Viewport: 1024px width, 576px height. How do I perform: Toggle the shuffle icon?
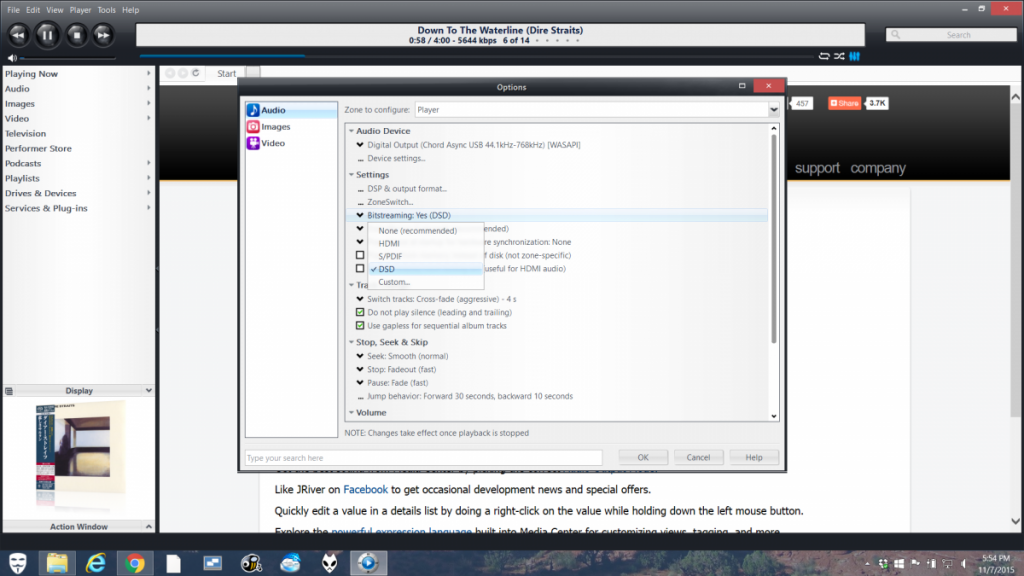[839, 56]
